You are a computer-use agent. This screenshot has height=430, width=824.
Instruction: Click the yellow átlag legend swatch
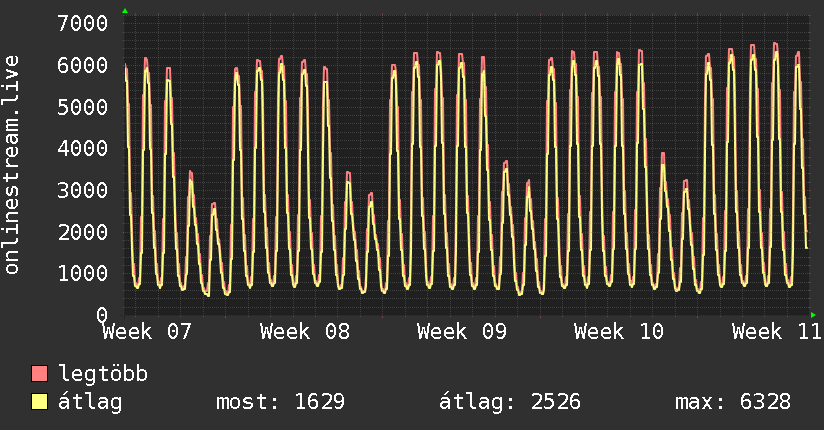[x=39, y=402]
